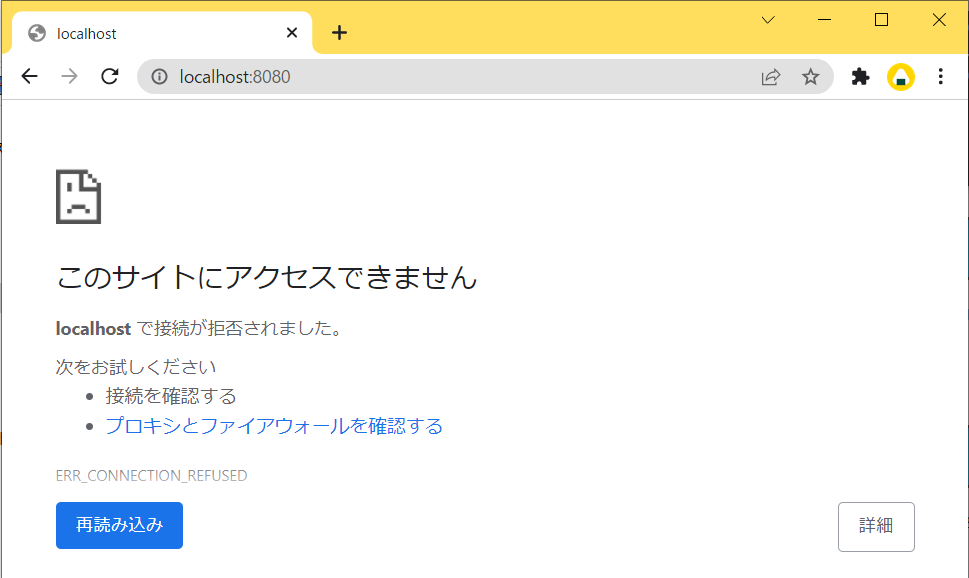Click the 再読み込み reload button
969x578 pixels.
119,525
